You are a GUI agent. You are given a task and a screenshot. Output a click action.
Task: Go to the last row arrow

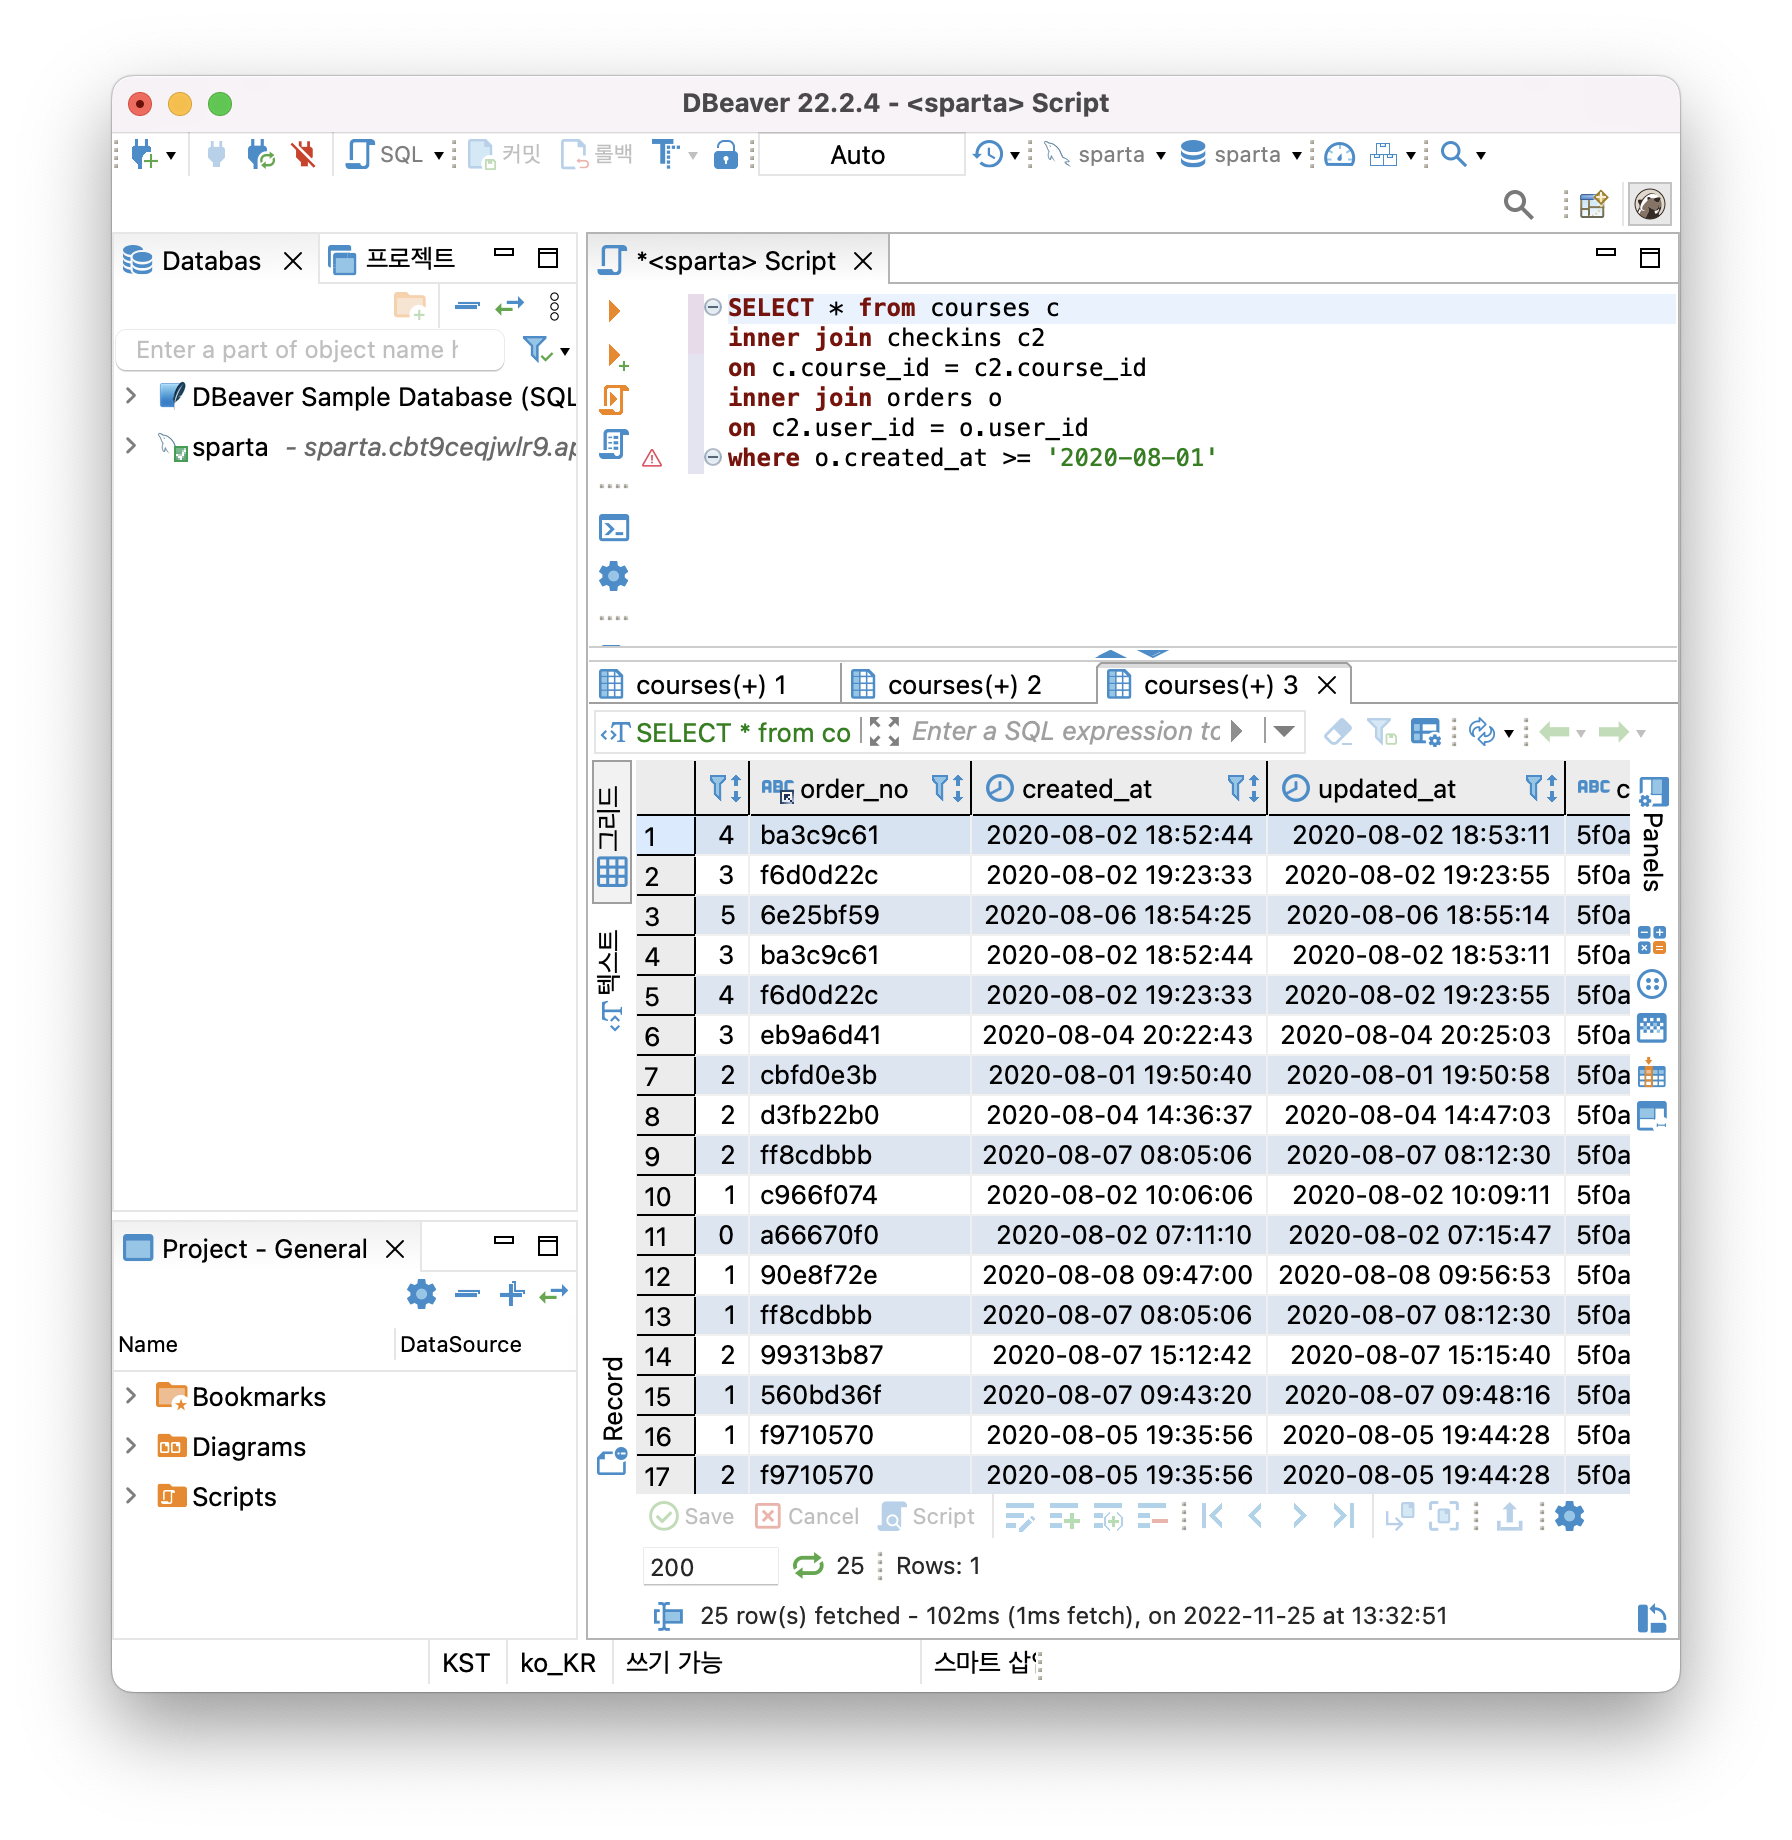pos(1344,1516)
